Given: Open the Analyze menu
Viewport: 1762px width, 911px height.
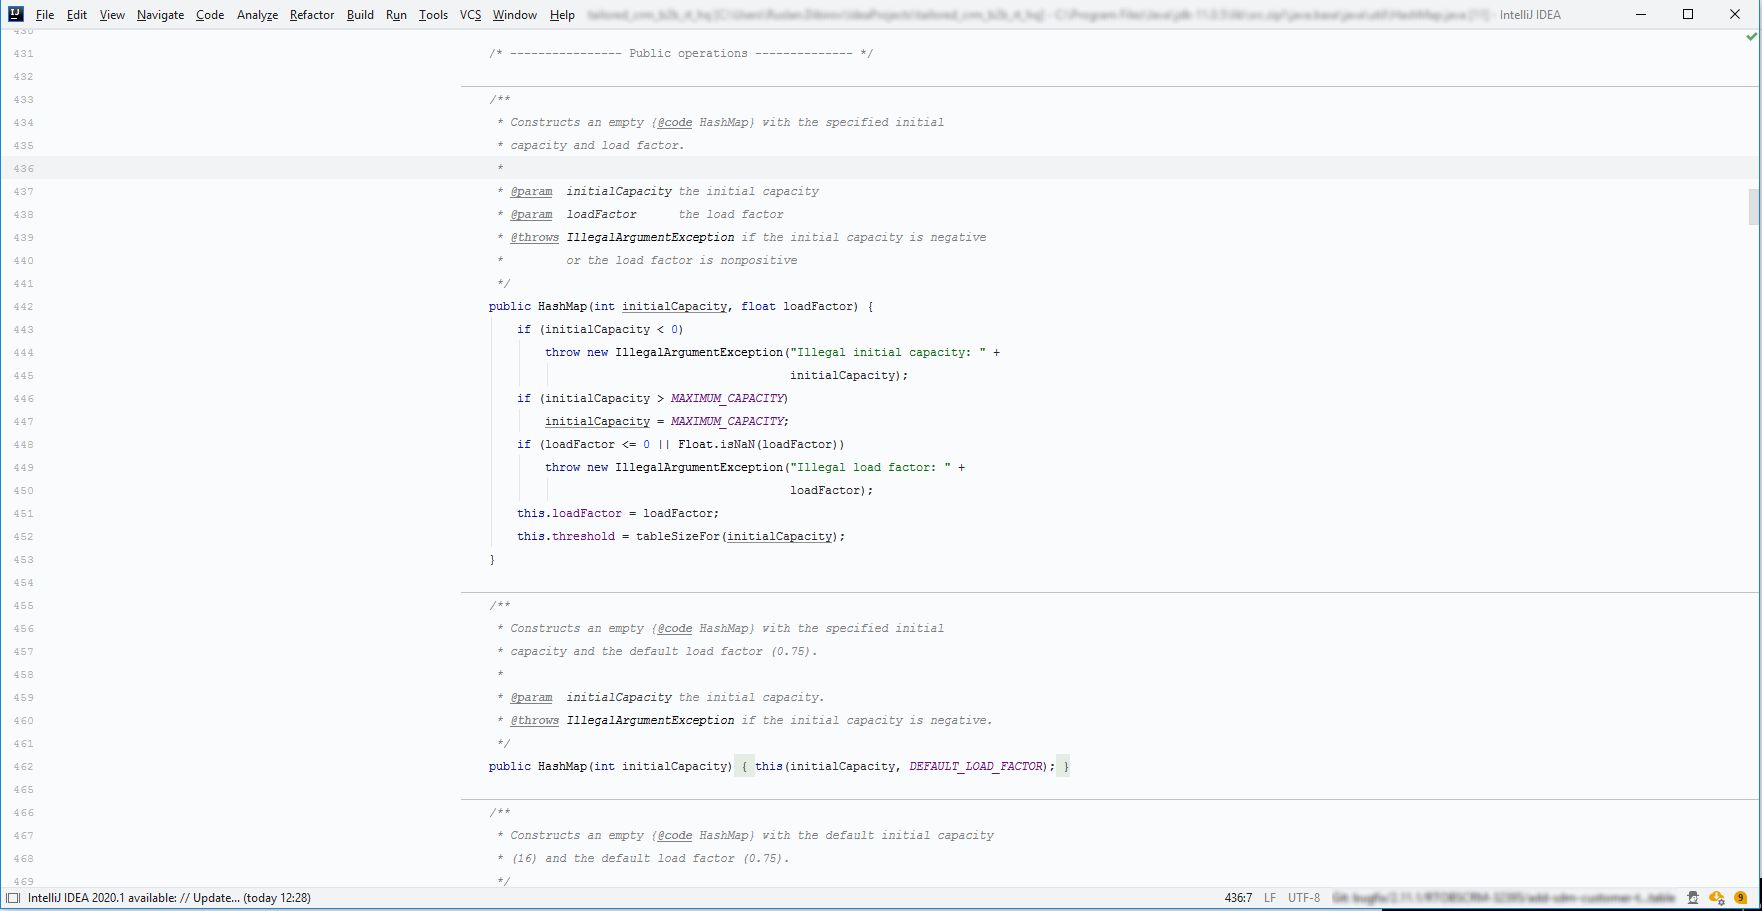Looking at the screenshot, I should pyautogui.click(x=257, y=15).
